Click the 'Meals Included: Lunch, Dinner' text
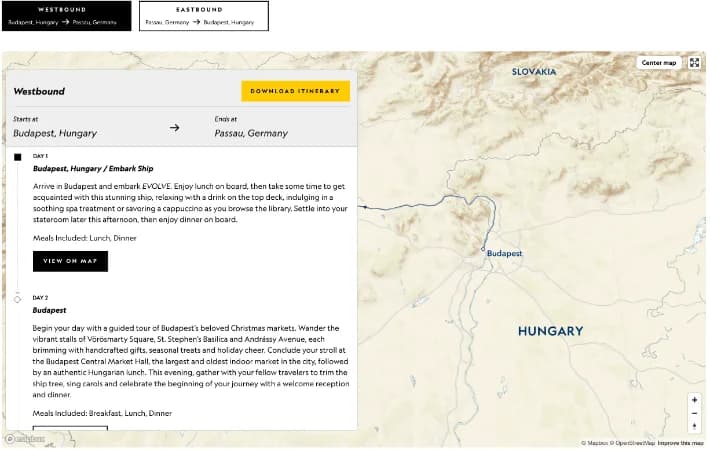Image resolution: width=710 pixels, height=450 pixels. (x=84, y=238)
